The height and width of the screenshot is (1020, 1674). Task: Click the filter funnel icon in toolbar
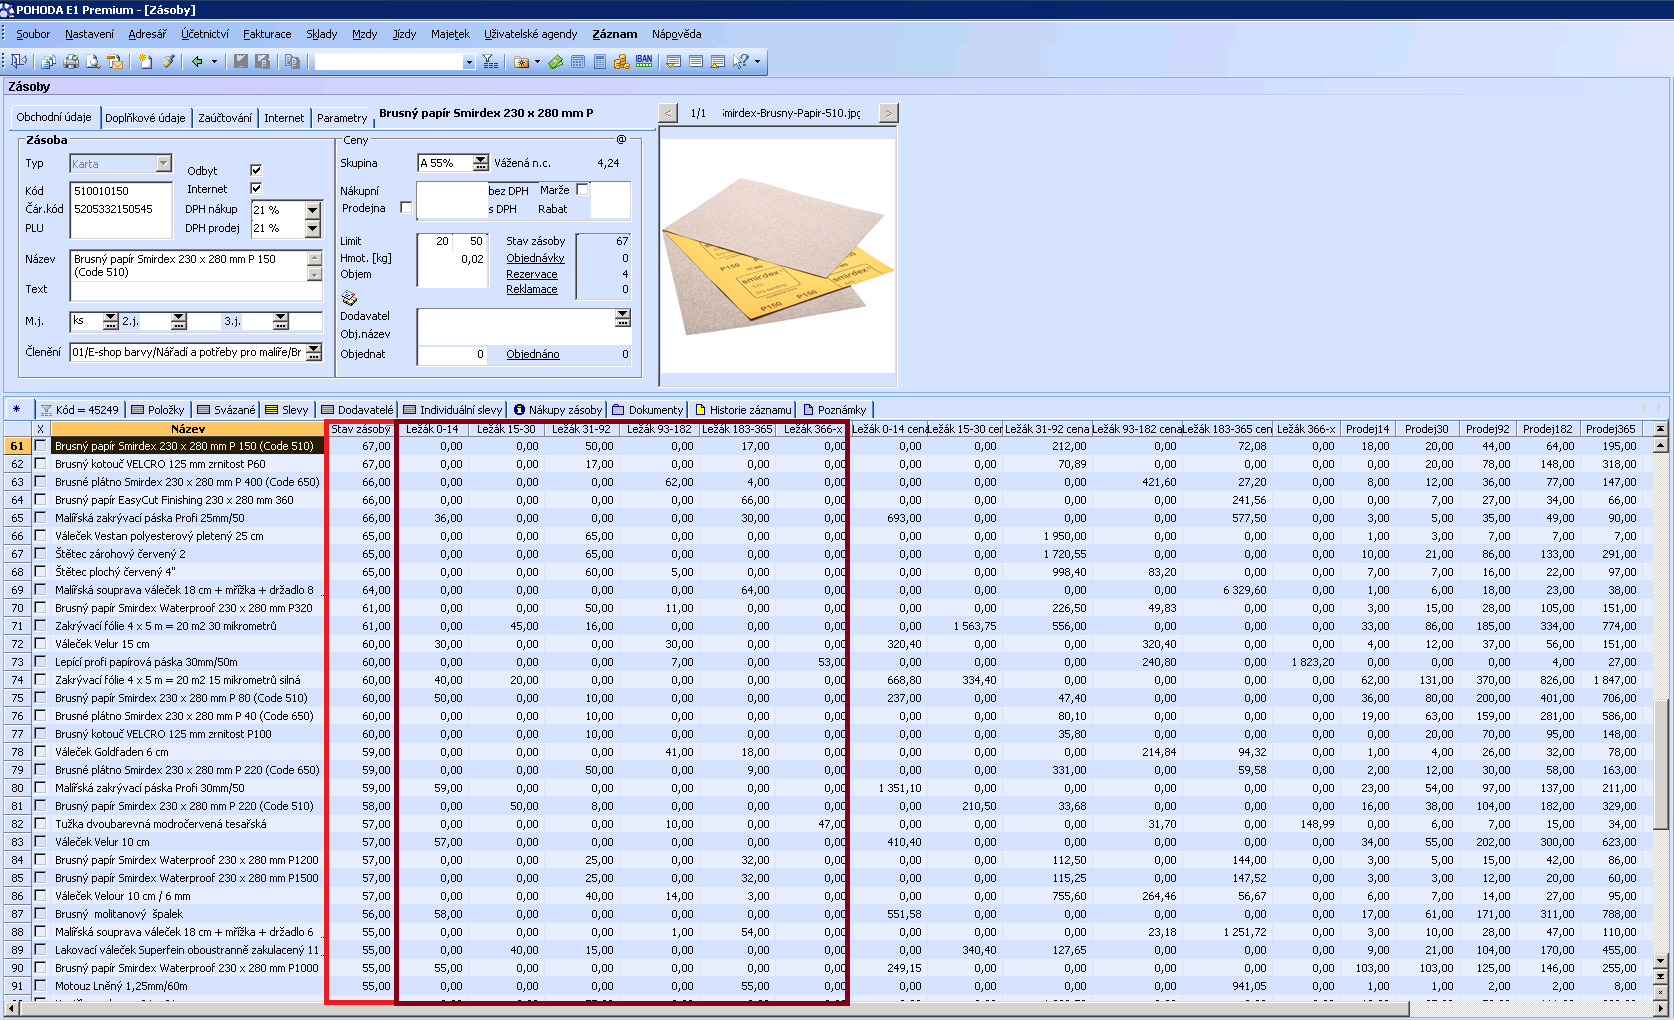click(490, 61)
